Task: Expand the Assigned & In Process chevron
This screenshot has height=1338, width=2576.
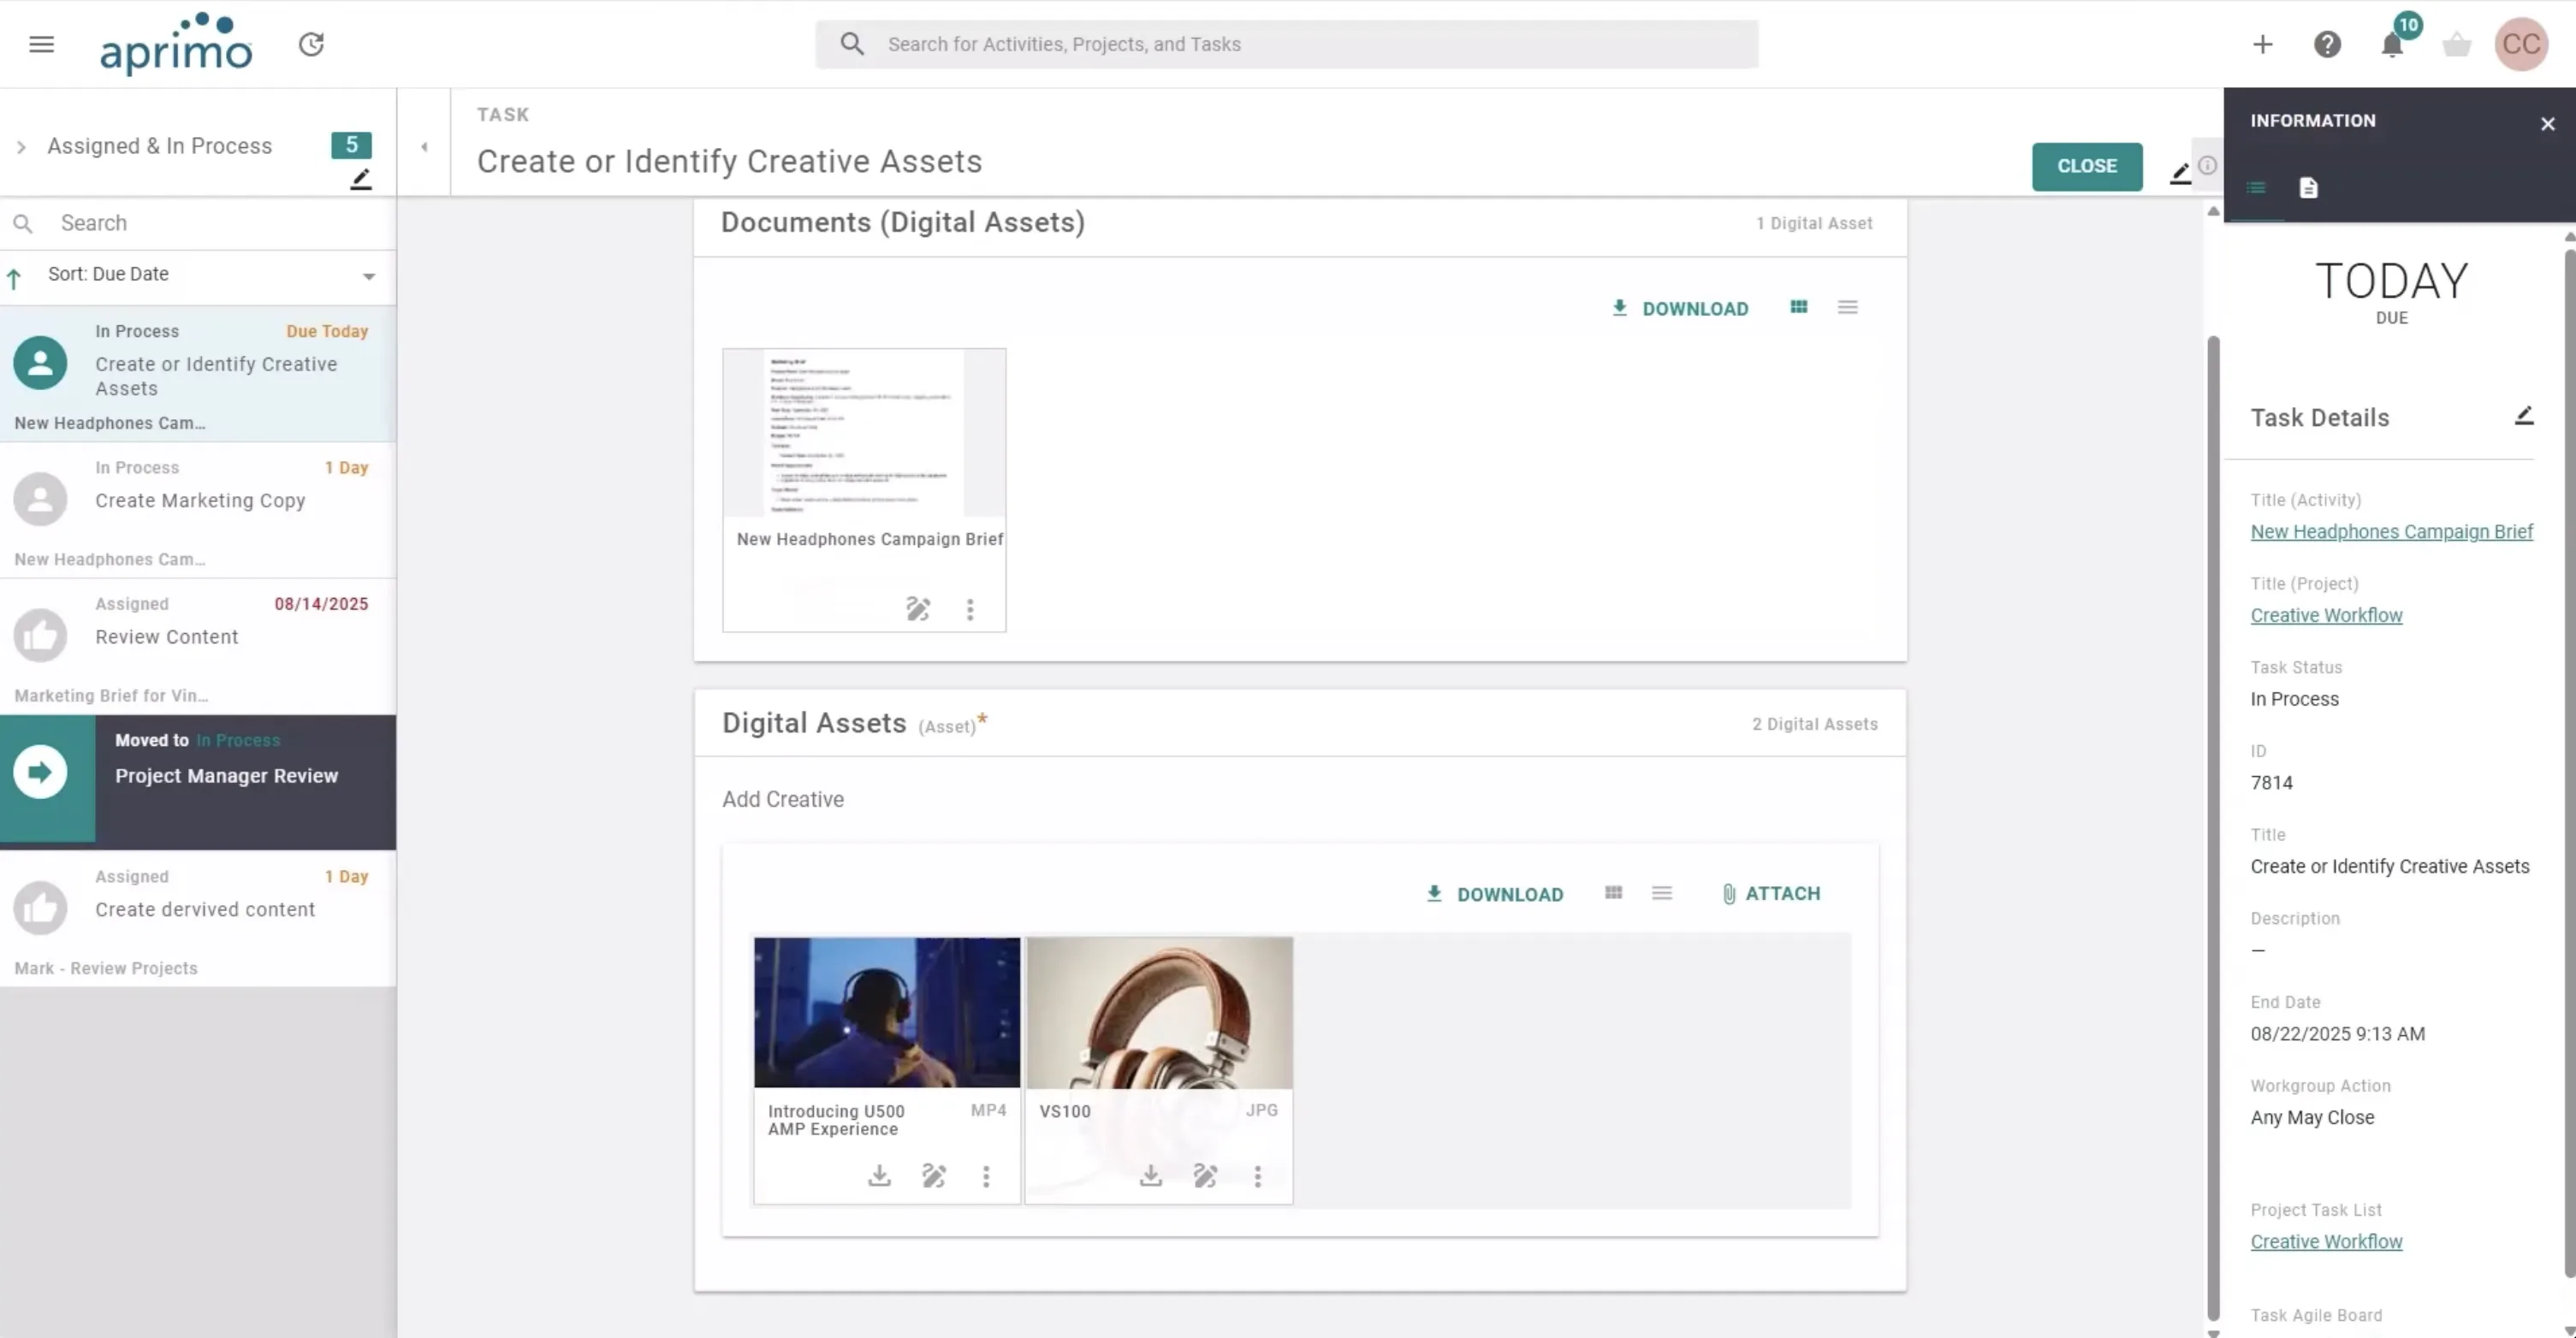Action: point(21,147)
